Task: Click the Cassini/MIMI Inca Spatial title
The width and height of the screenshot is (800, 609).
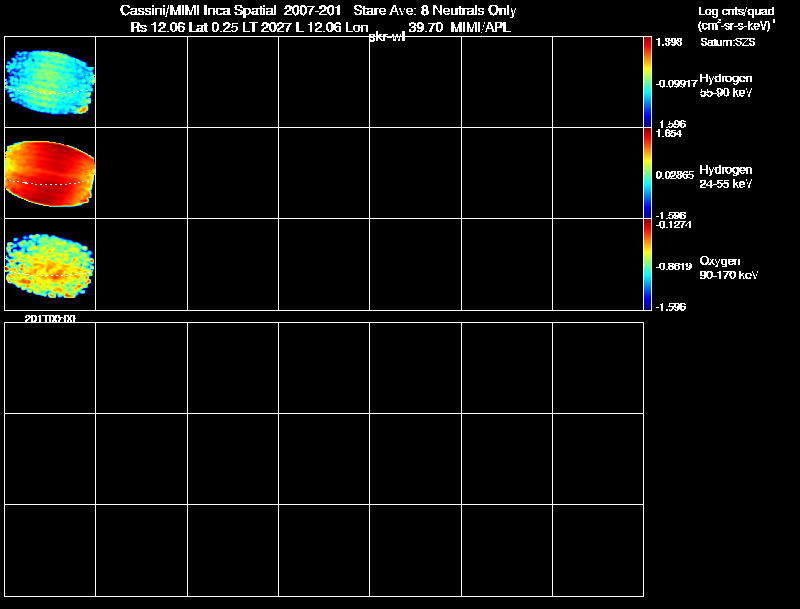Action: pos(198,10)
